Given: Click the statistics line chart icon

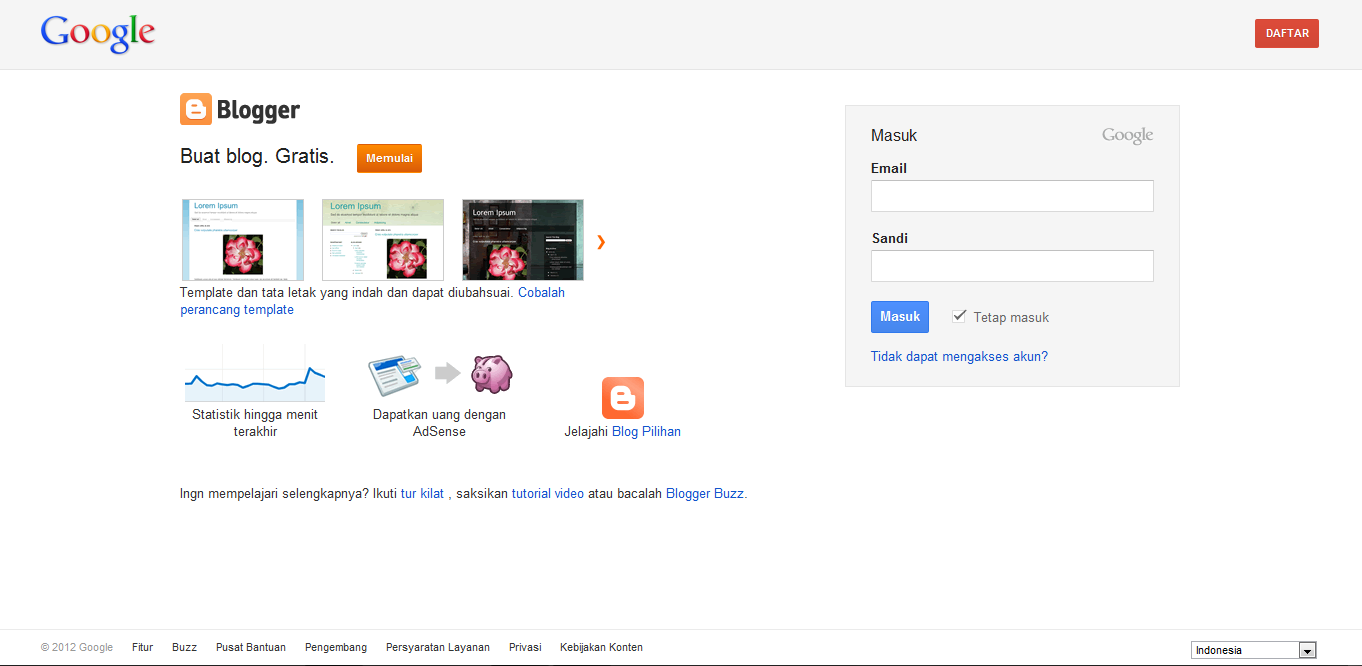Looking at the screenshot, I should pos(255,373).
